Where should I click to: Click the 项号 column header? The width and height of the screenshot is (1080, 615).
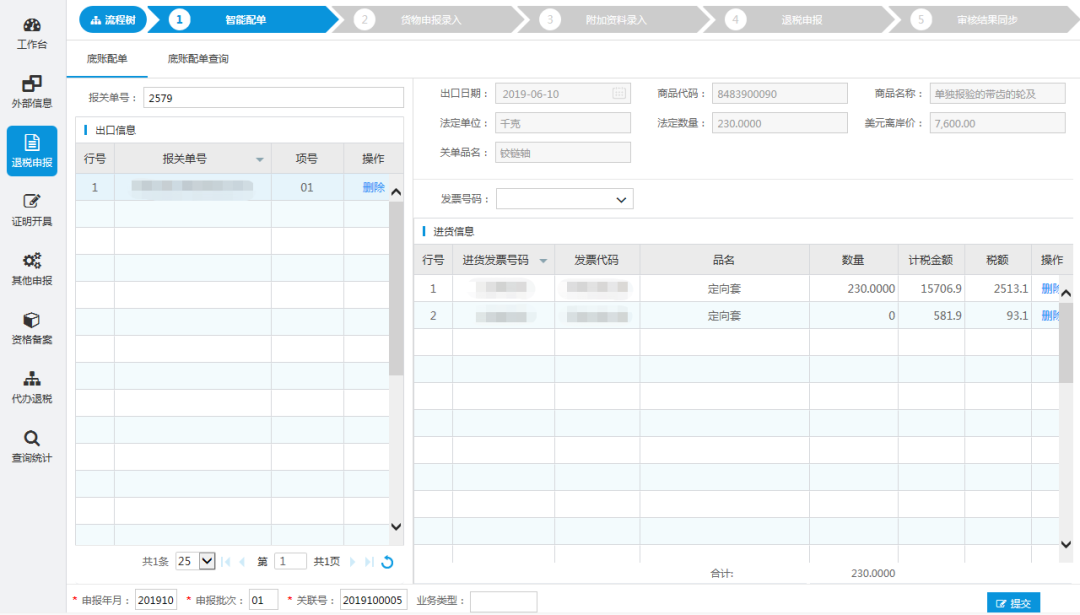coord(307,159)
